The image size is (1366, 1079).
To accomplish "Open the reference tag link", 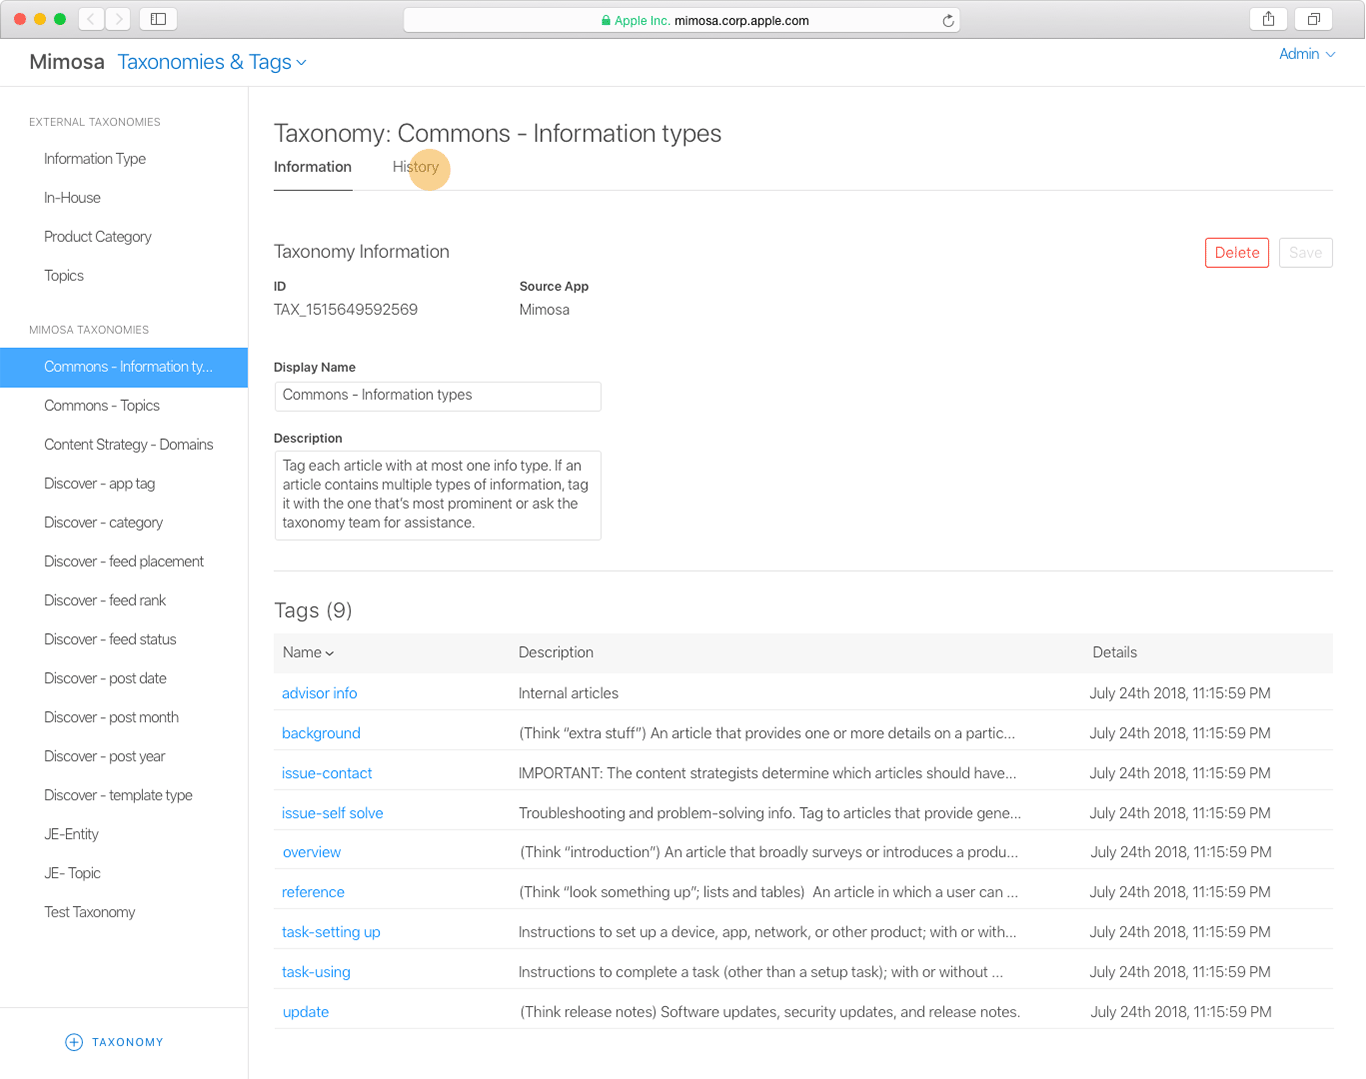I will click(x=313, y=892).
